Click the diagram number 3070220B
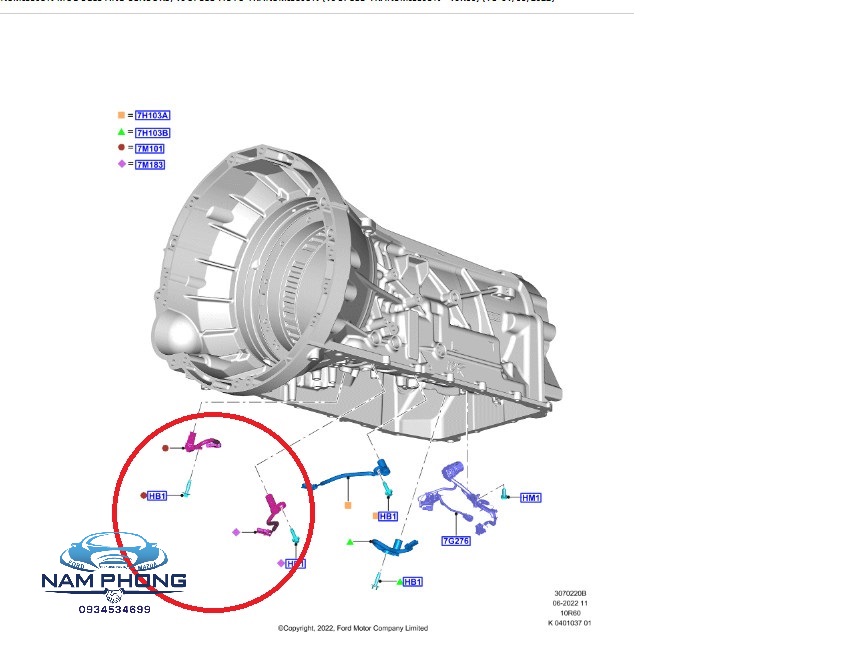The width and height of the screenshot is (842, 649). click(570, 594)
